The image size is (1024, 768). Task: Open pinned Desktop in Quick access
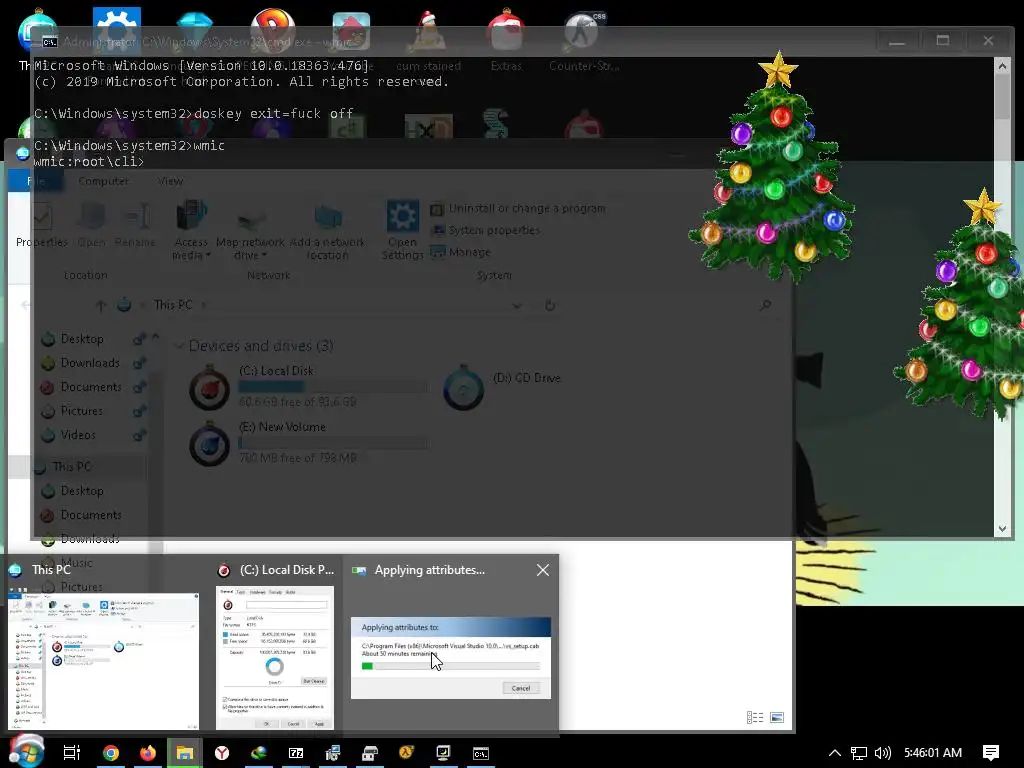[x=82, y=339]
